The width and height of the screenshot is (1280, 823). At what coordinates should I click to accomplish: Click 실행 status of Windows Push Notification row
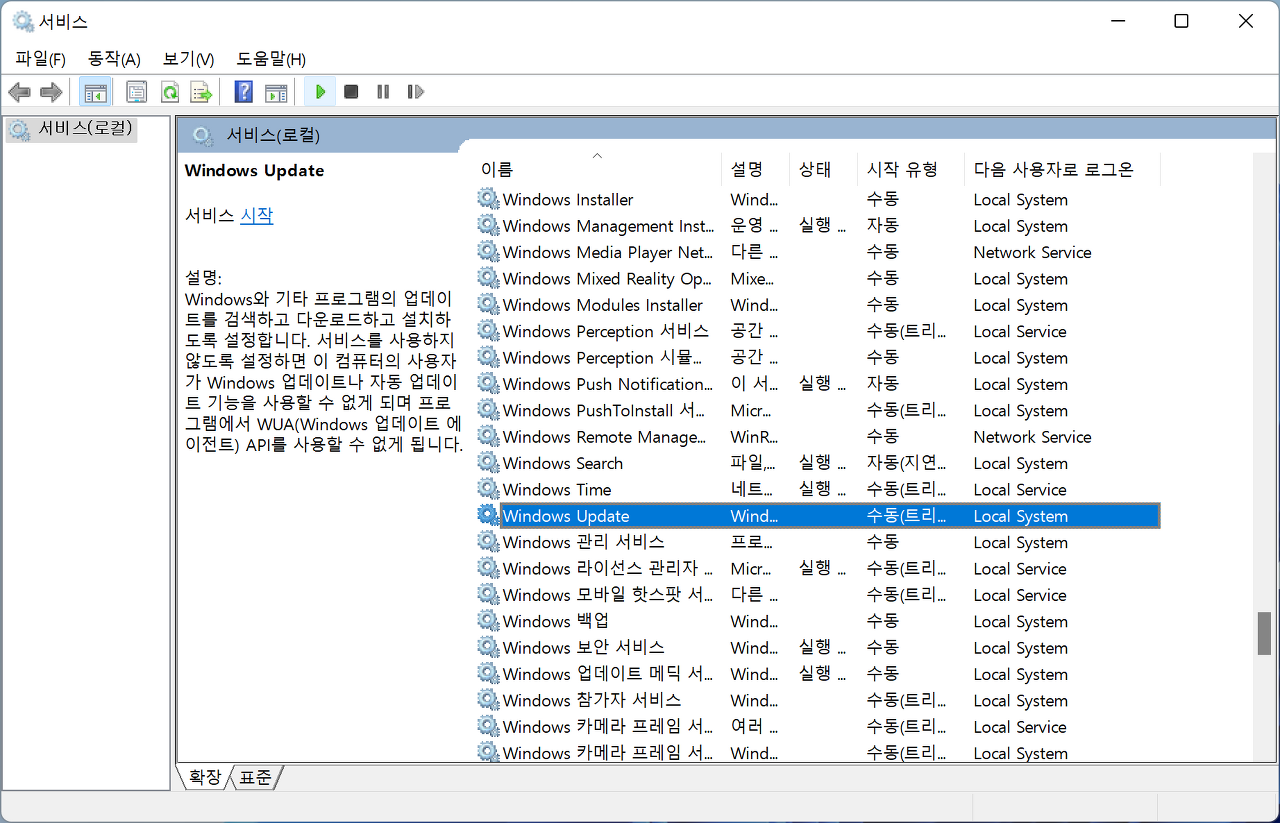[822, 384]
